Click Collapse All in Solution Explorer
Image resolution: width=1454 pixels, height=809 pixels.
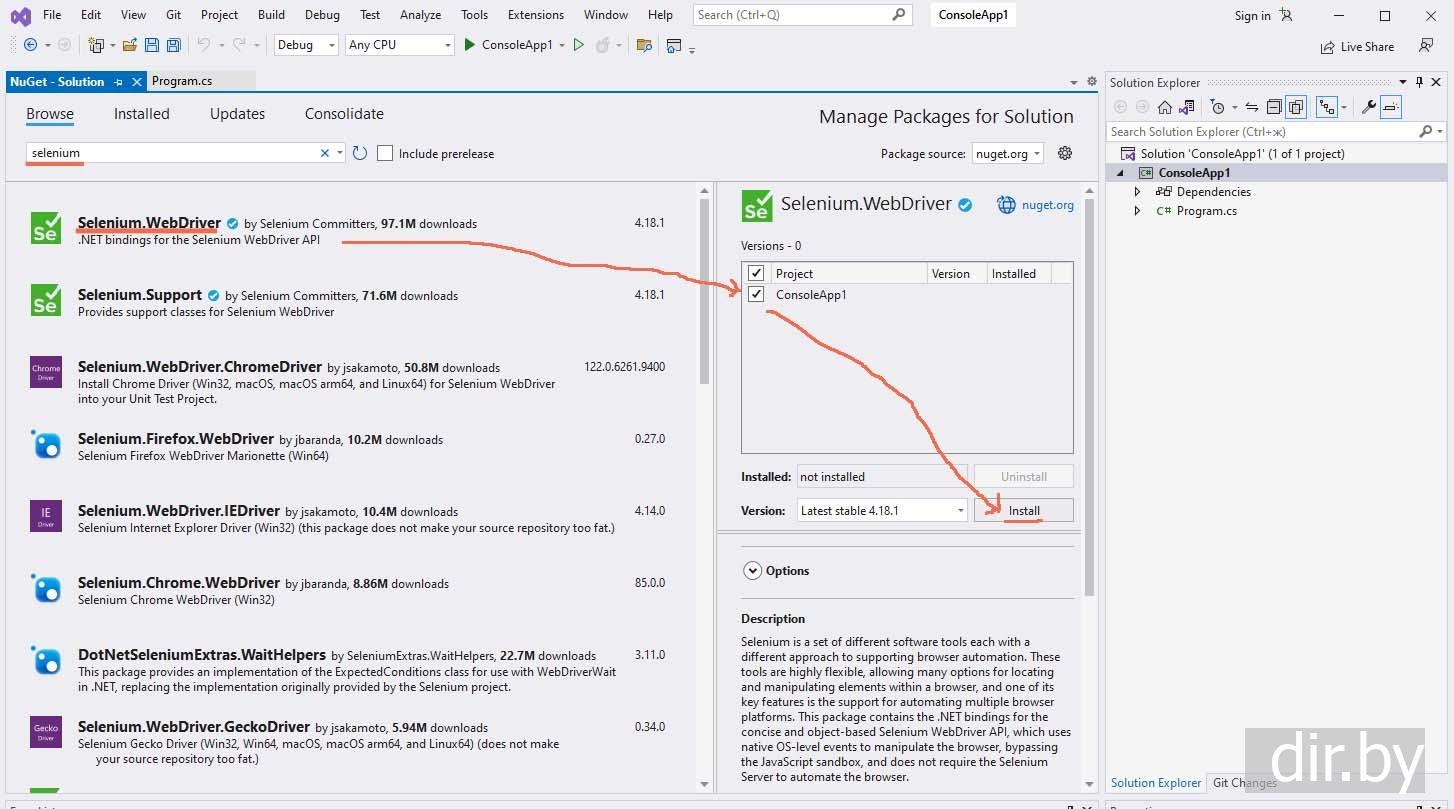pyautogui.click(x=1274, y=107)
